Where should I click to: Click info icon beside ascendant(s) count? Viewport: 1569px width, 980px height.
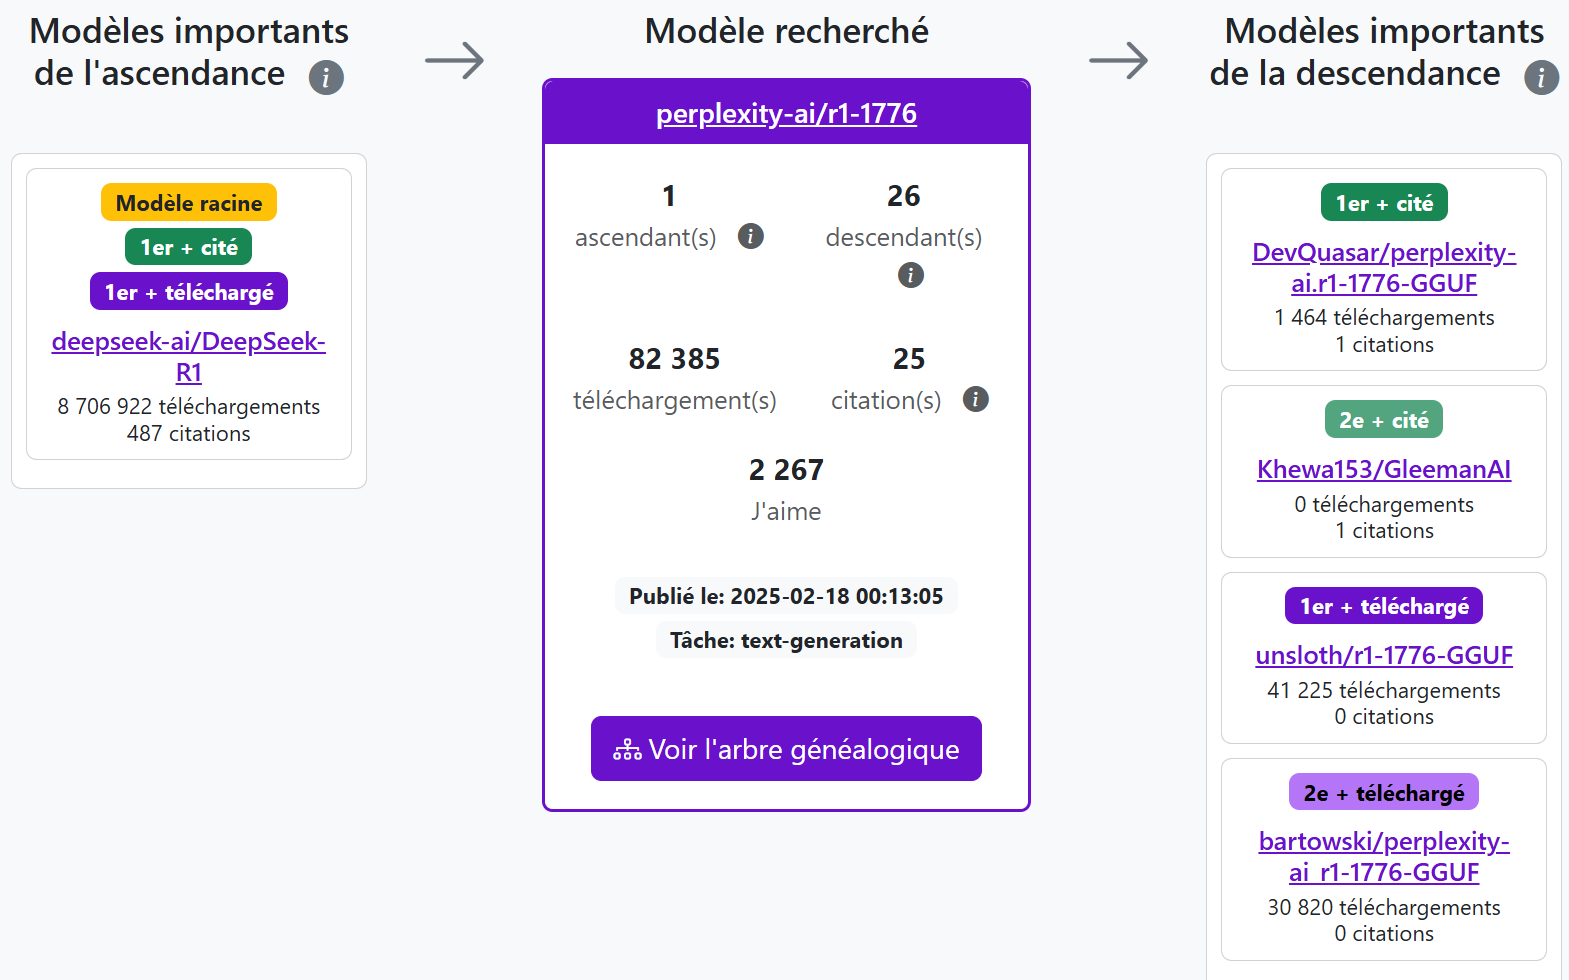(750, 236)
